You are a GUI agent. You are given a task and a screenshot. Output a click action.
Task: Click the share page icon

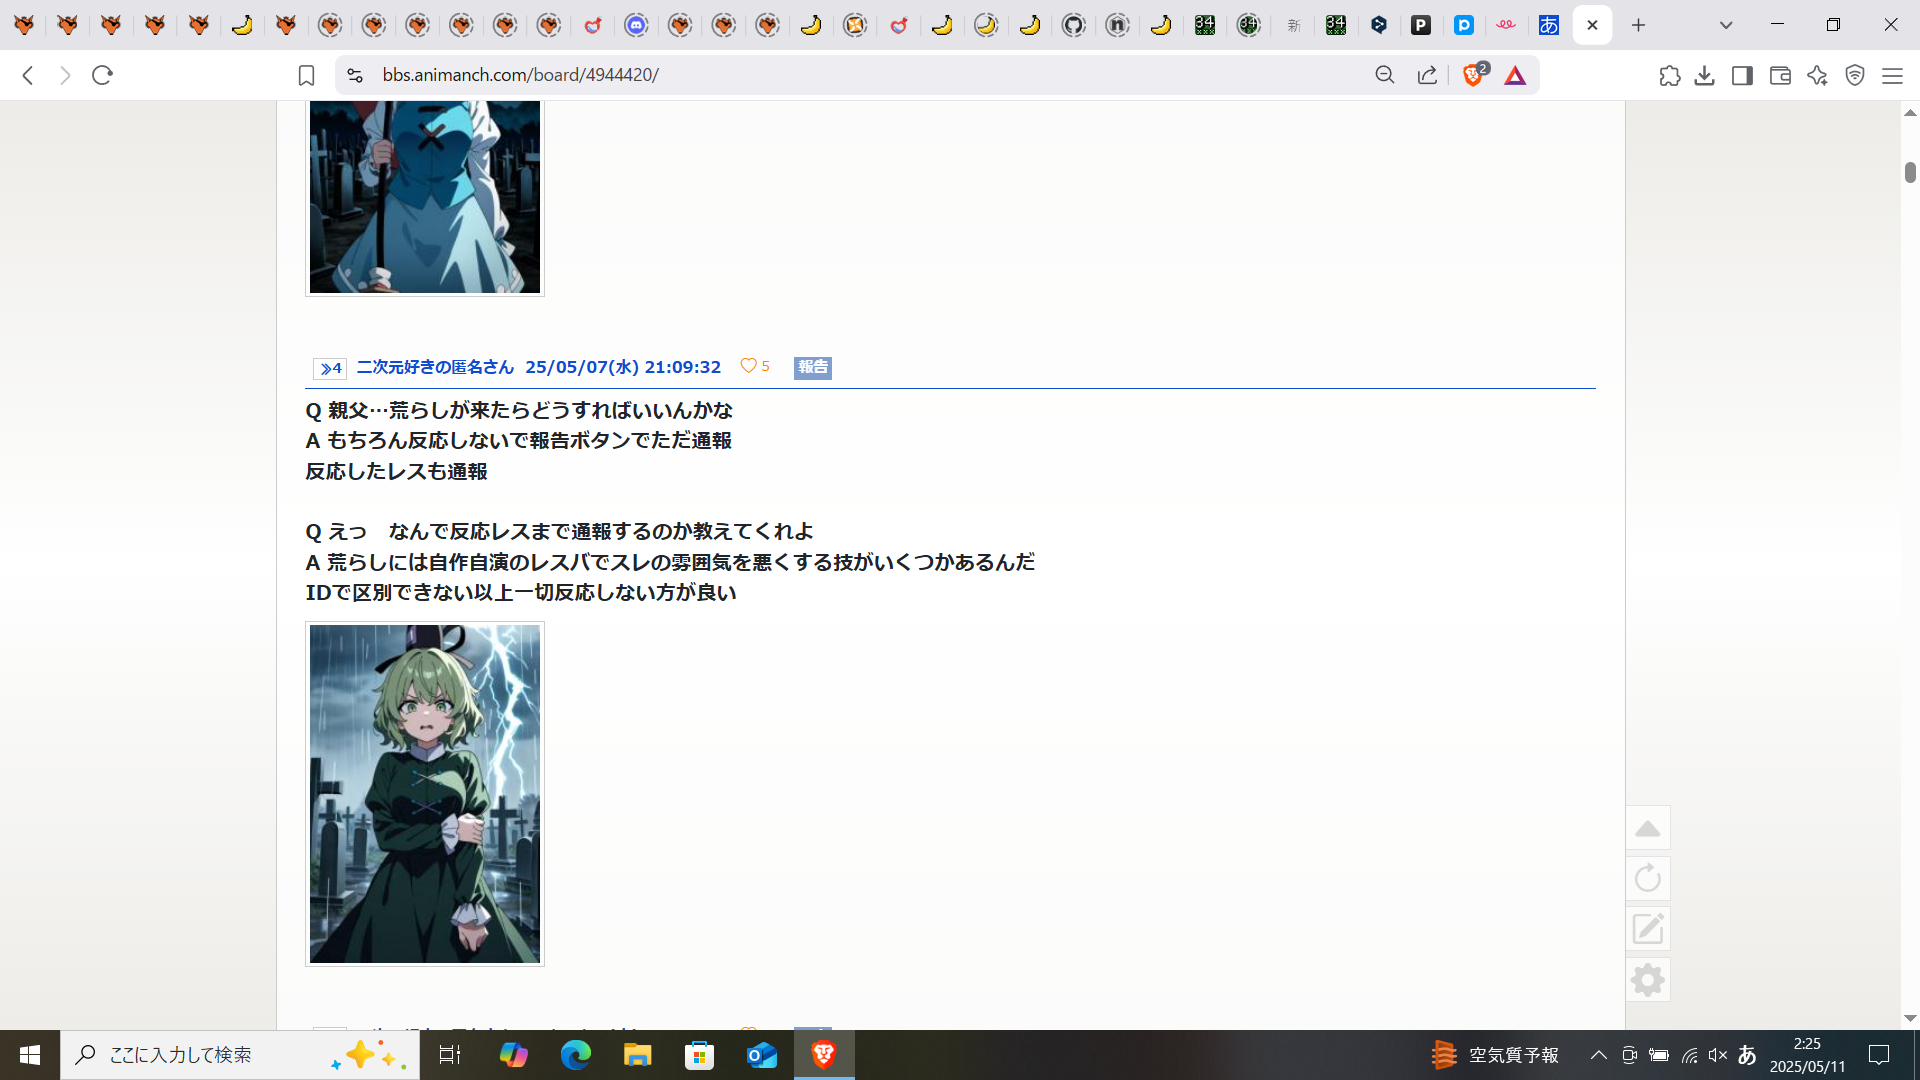tap(1427, 75)
